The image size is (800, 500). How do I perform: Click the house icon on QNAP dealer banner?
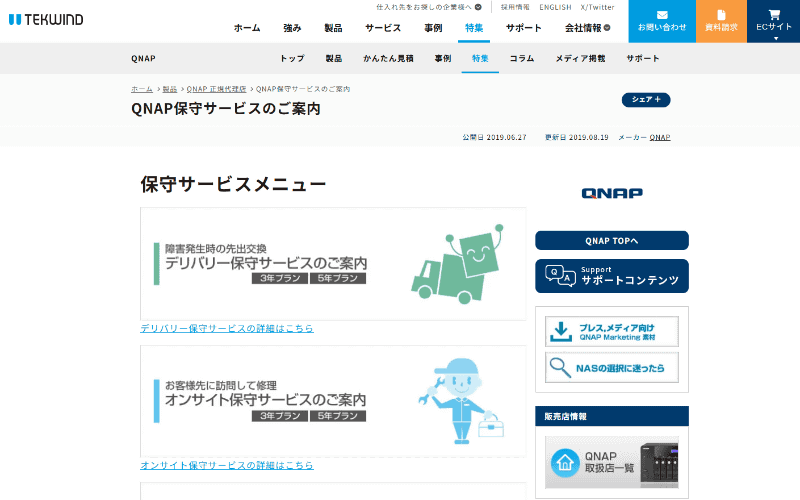[565, 463]
